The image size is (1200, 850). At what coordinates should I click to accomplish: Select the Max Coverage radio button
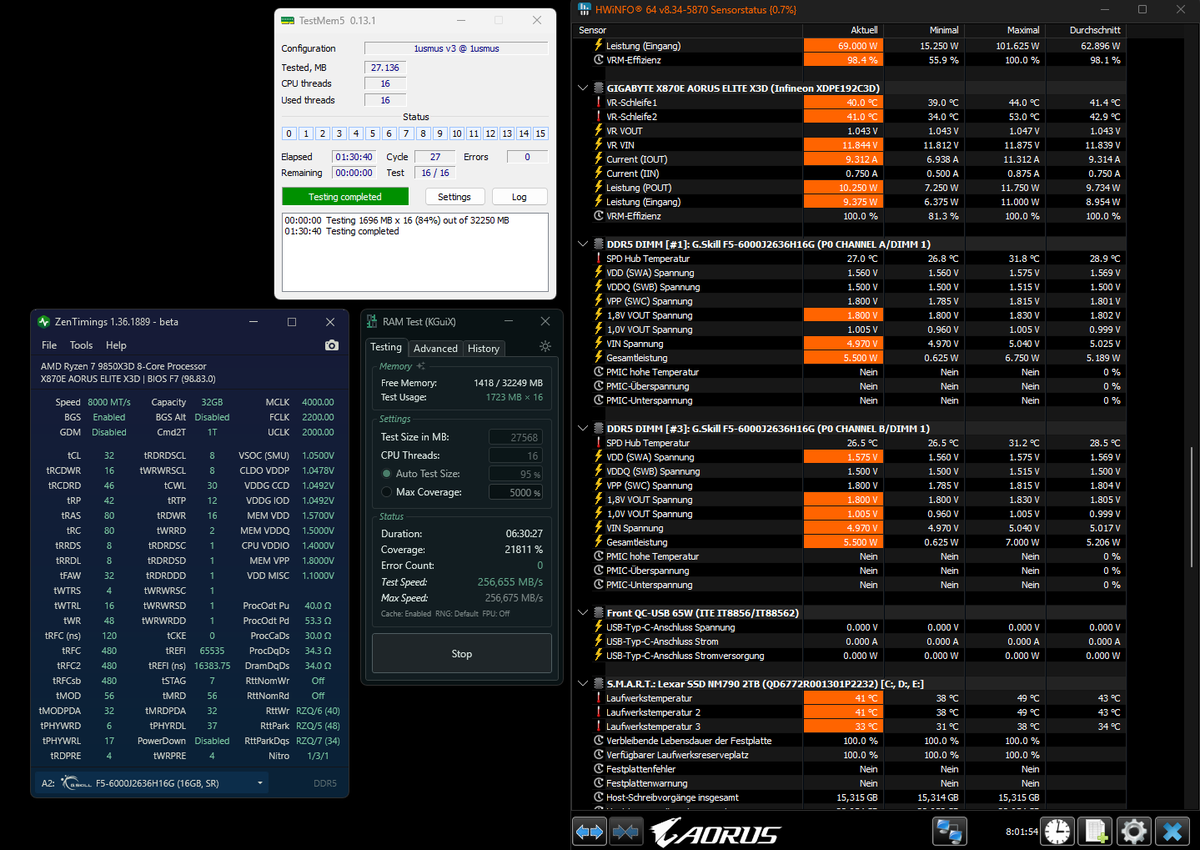coord(387,492)
